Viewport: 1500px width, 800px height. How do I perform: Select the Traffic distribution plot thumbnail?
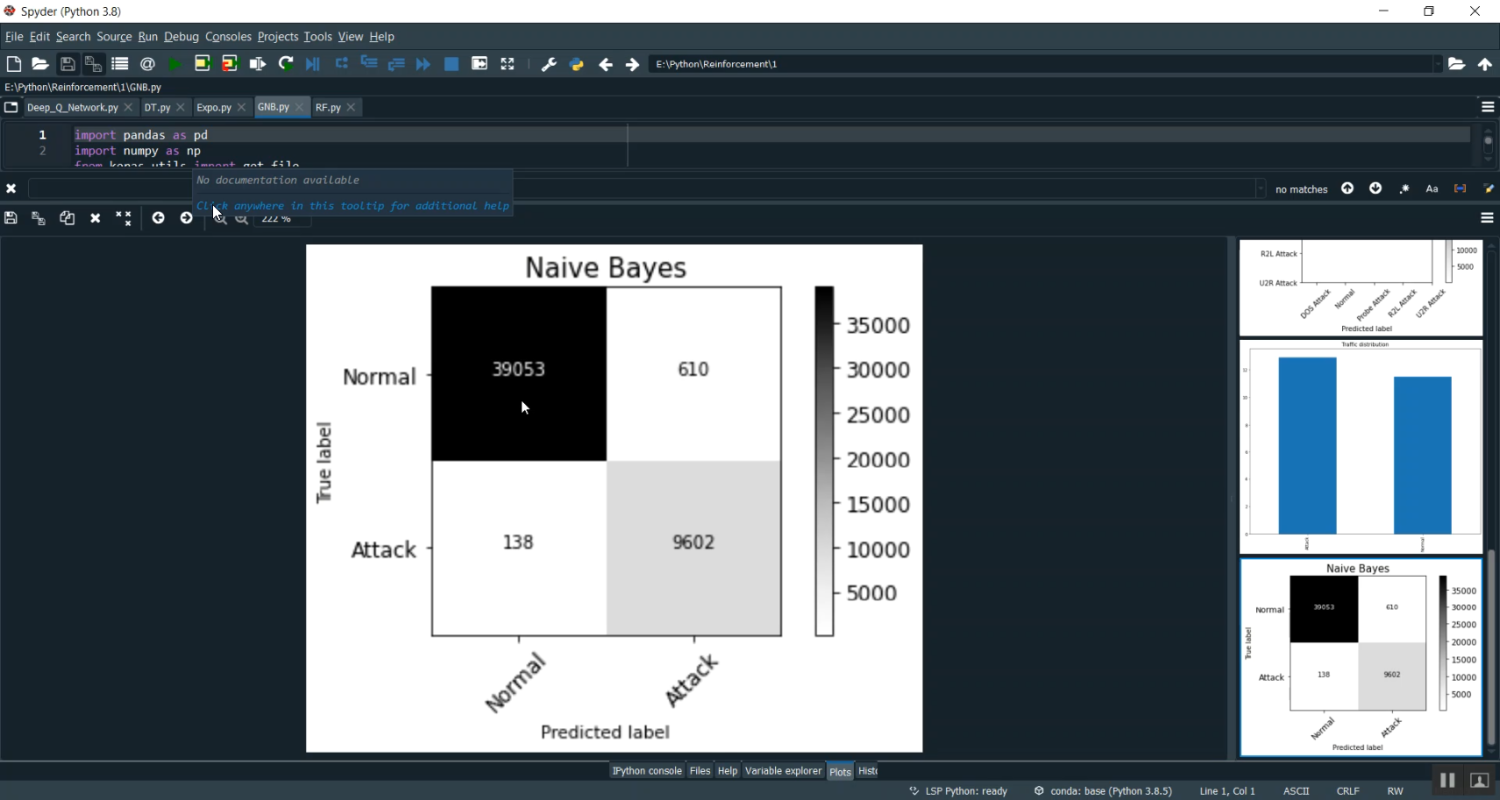(1360, 447)
